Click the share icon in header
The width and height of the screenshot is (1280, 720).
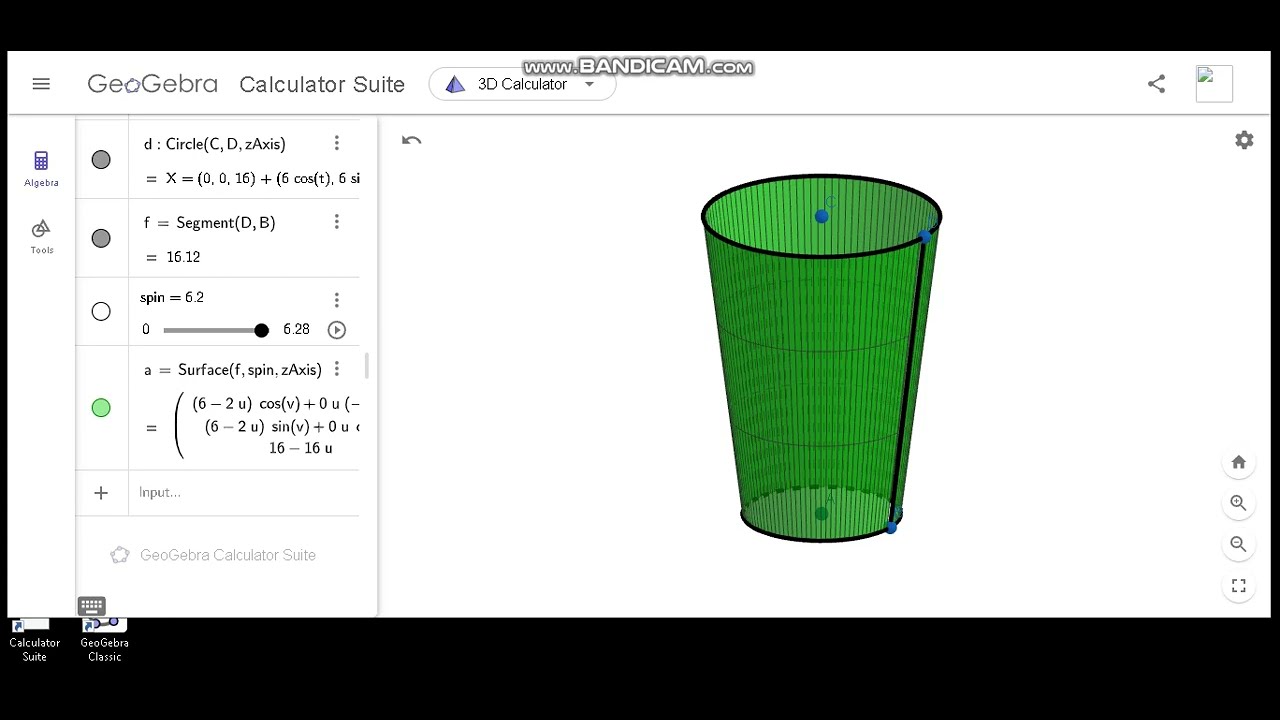pos(1156,84)
